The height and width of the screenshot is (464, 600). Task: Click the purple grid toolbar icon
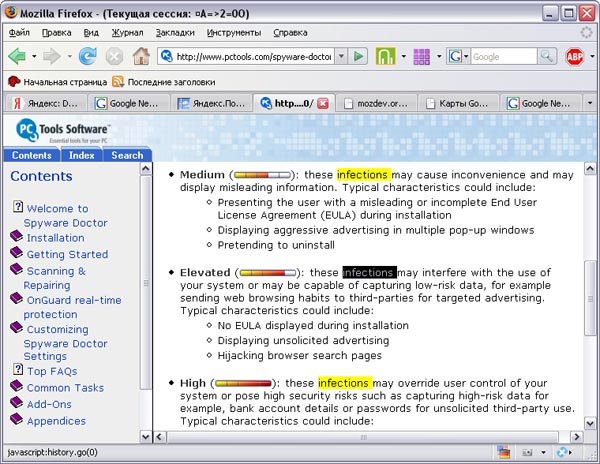421,56
